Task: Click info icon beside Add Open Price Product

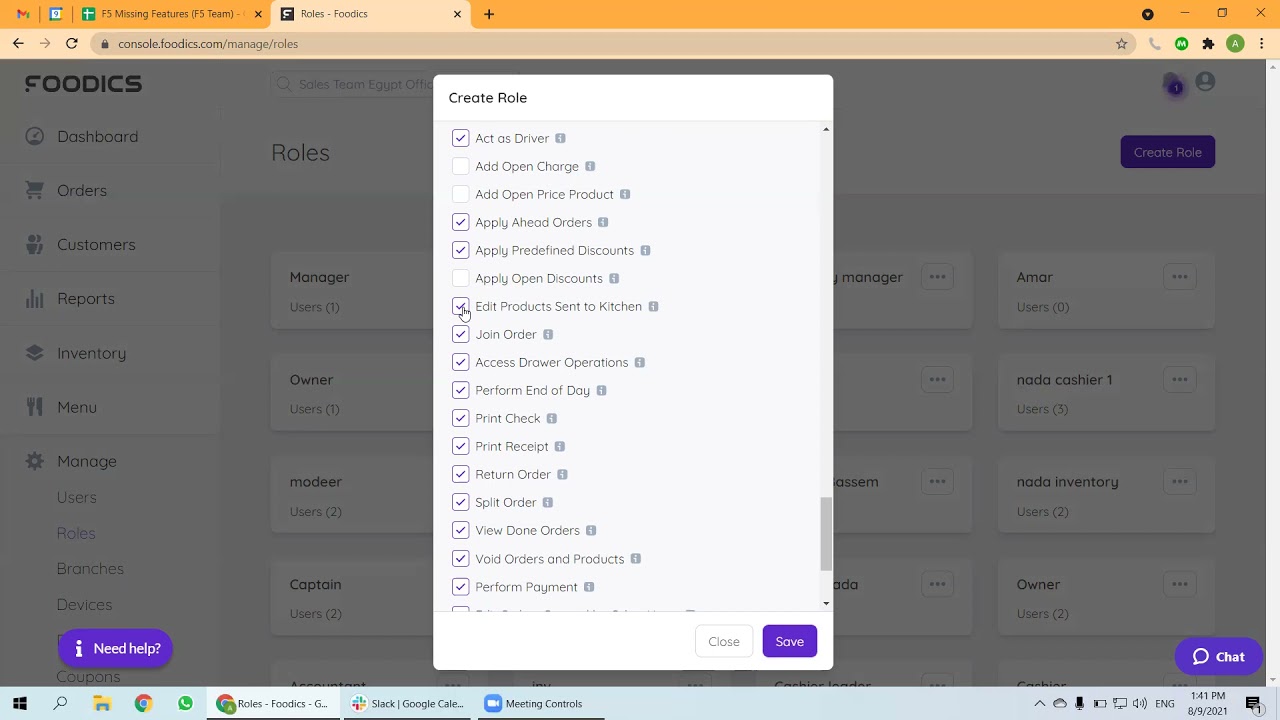Action: [625, 194]
